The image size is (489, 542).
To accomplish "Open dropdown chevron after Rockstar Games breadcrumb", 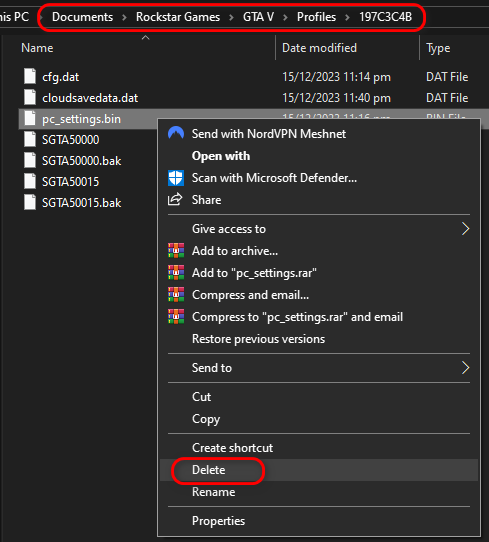I will (231, 17).
